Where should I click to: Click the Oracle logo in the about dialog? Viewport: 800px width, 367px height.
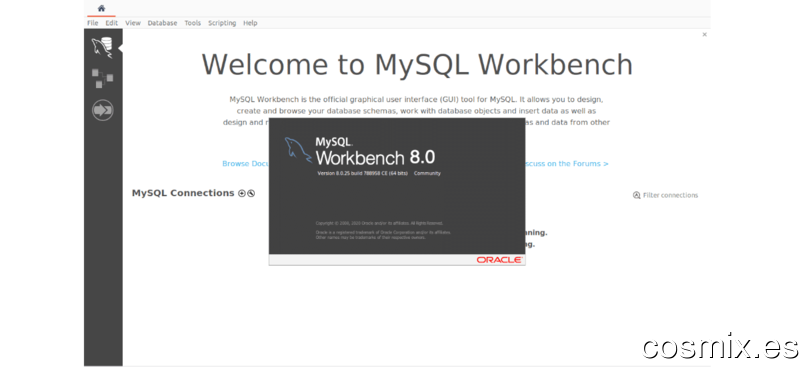[x=499, y=260]
